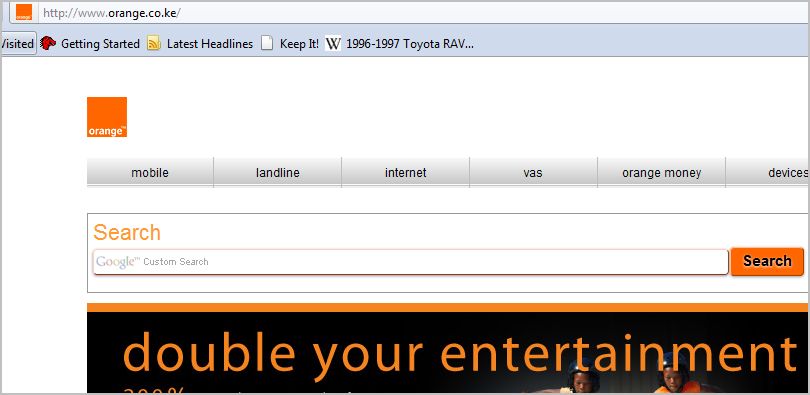Viewport: 810px width, 395px height.
Task: Open the Most Visited bookmarks button
Action: point(18,44)
